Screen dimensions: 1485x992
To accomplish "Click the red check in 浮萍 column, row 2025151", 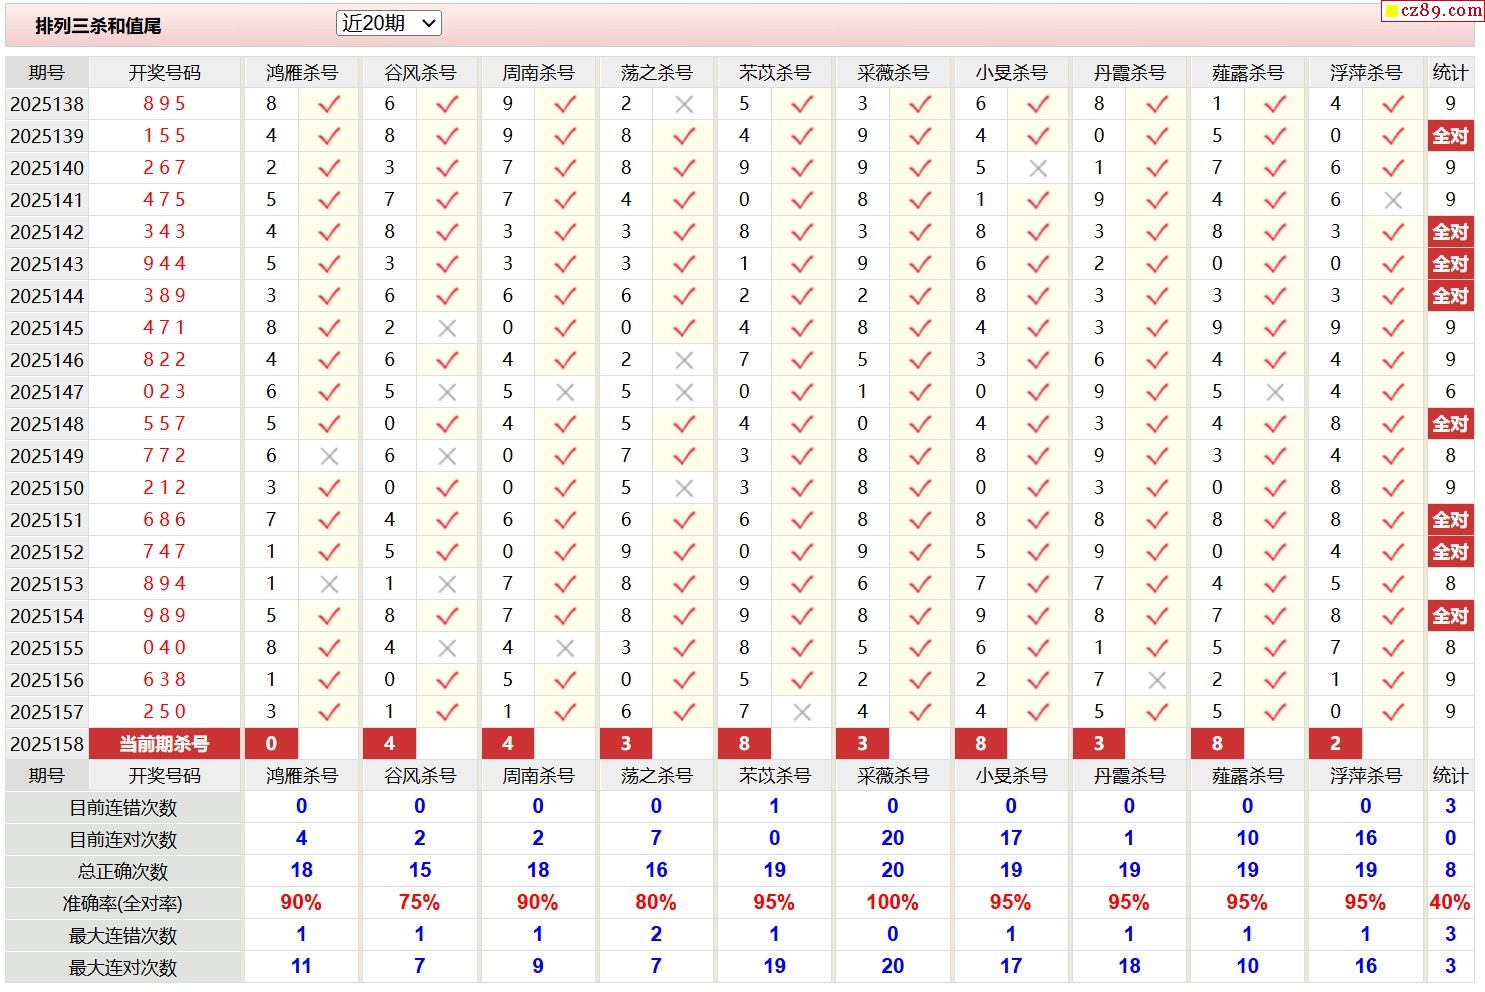I will (1393, 519).
